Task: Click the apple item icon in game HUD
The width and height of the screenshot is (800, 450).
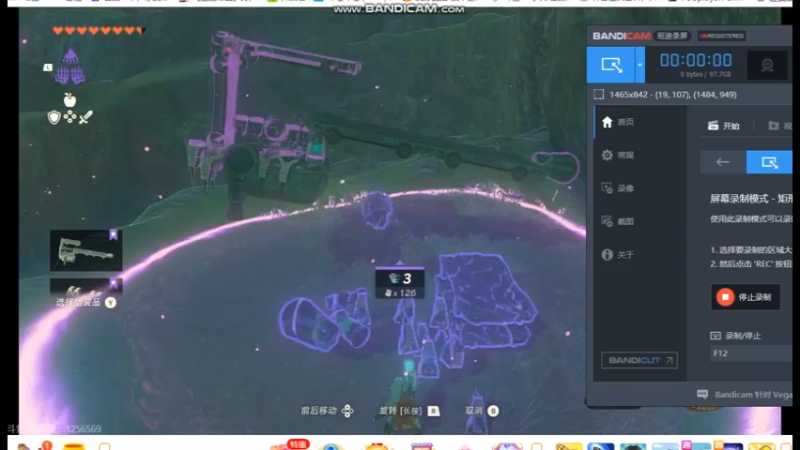Action: [70, 100]
